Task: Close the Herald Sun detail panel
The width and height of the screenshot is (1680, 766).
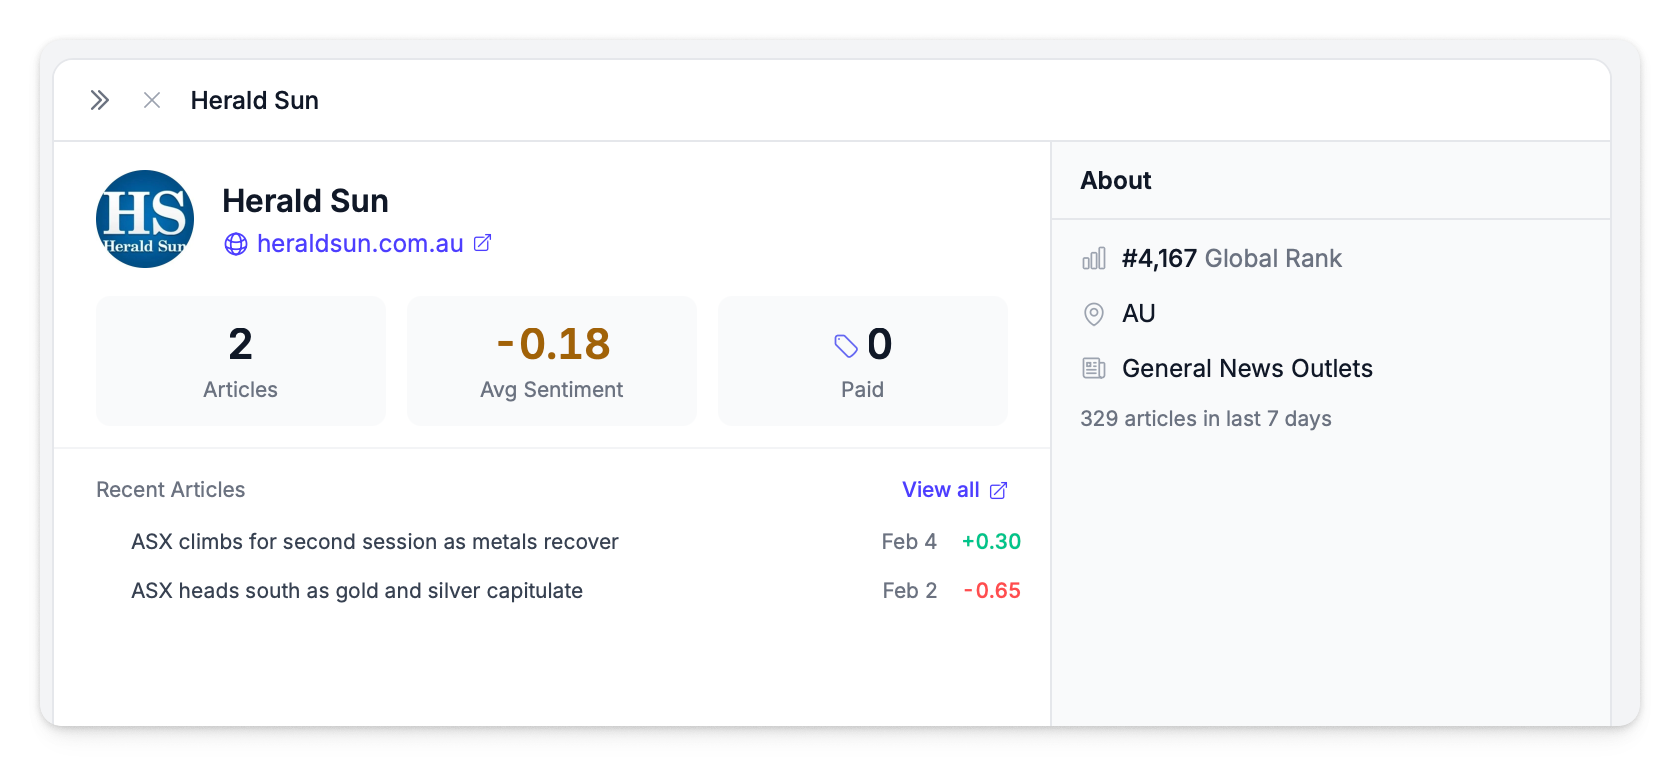Action: [152, 100]
